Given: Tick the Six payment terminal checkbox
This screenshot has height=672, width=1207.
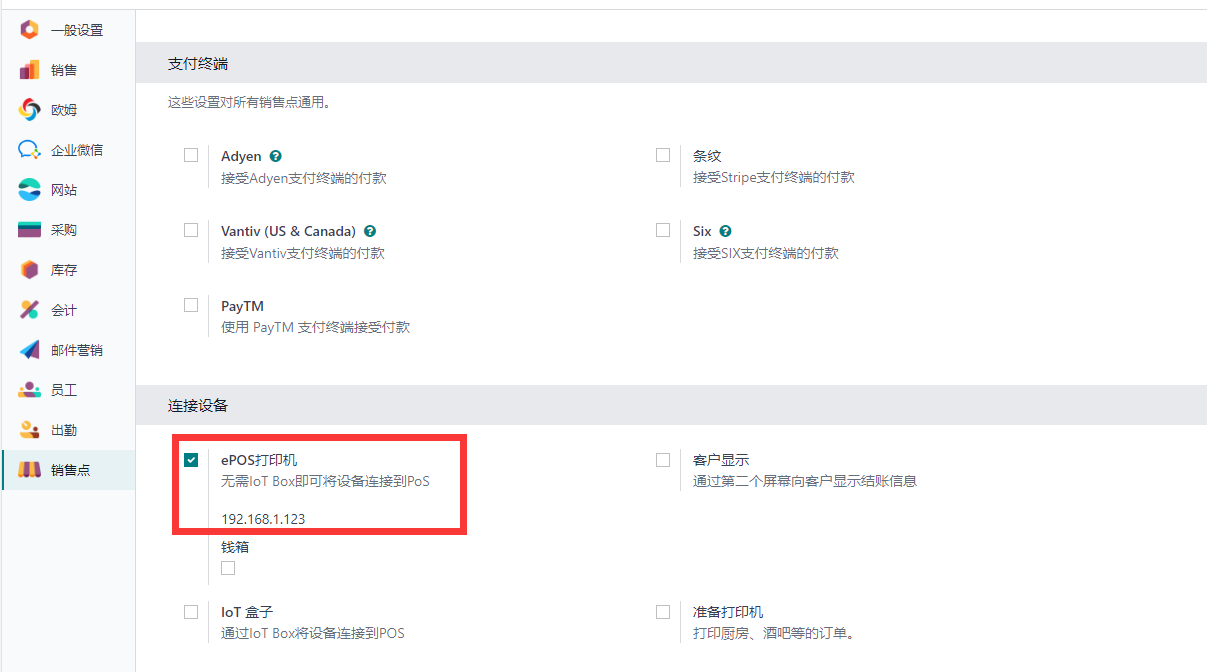Looking at the screenshot, I should click(x=663, y=230).
